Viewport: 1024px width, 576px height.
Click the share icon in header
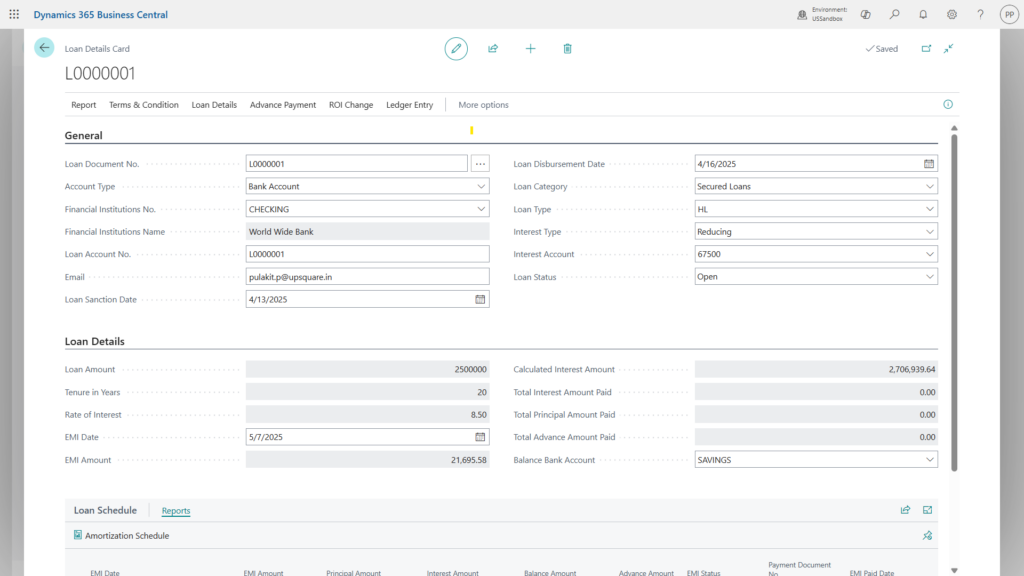(493, 48)
